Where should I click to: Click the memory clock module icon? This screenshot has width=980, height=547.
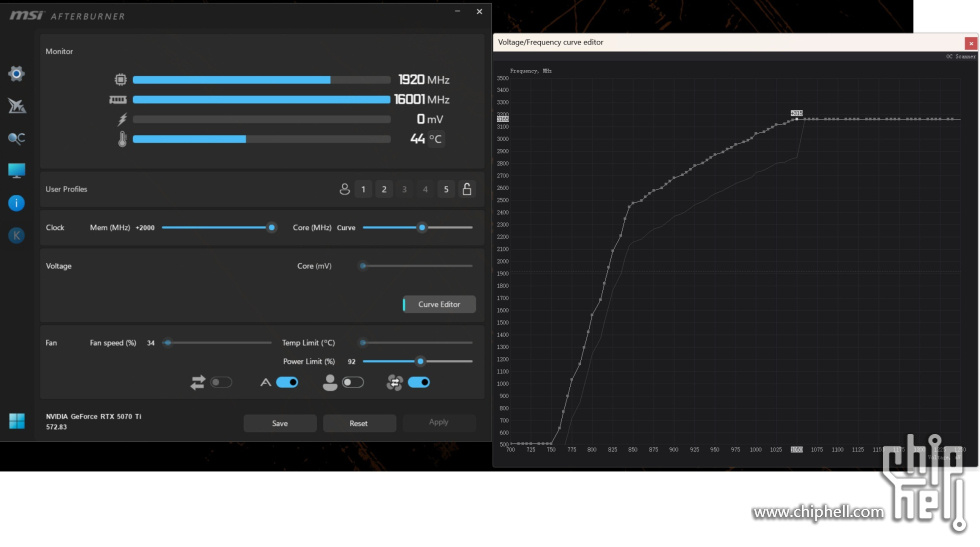(118, 99)
